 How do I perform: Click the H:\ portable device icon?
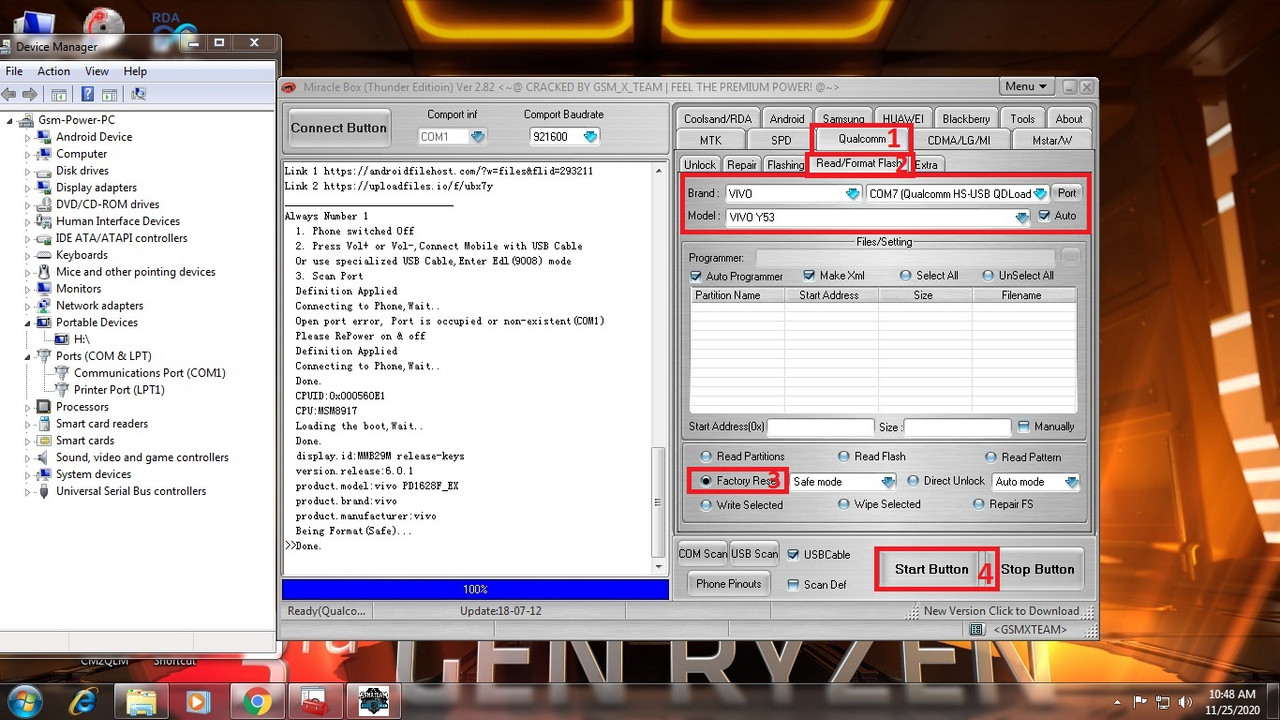click(62, 340)
